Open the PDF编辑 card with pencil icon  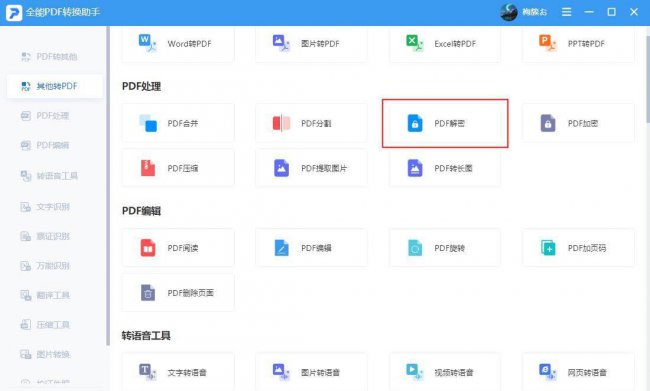[311, 248]
